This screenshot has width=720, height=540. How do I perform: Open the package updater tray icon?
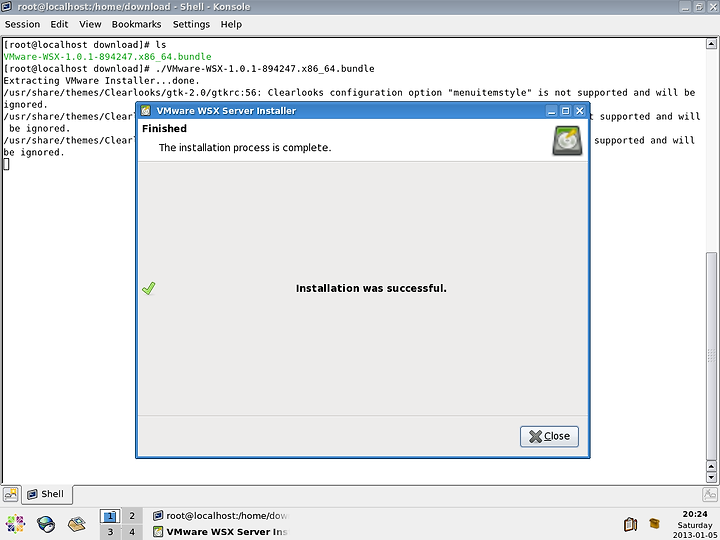pos(654,523)
